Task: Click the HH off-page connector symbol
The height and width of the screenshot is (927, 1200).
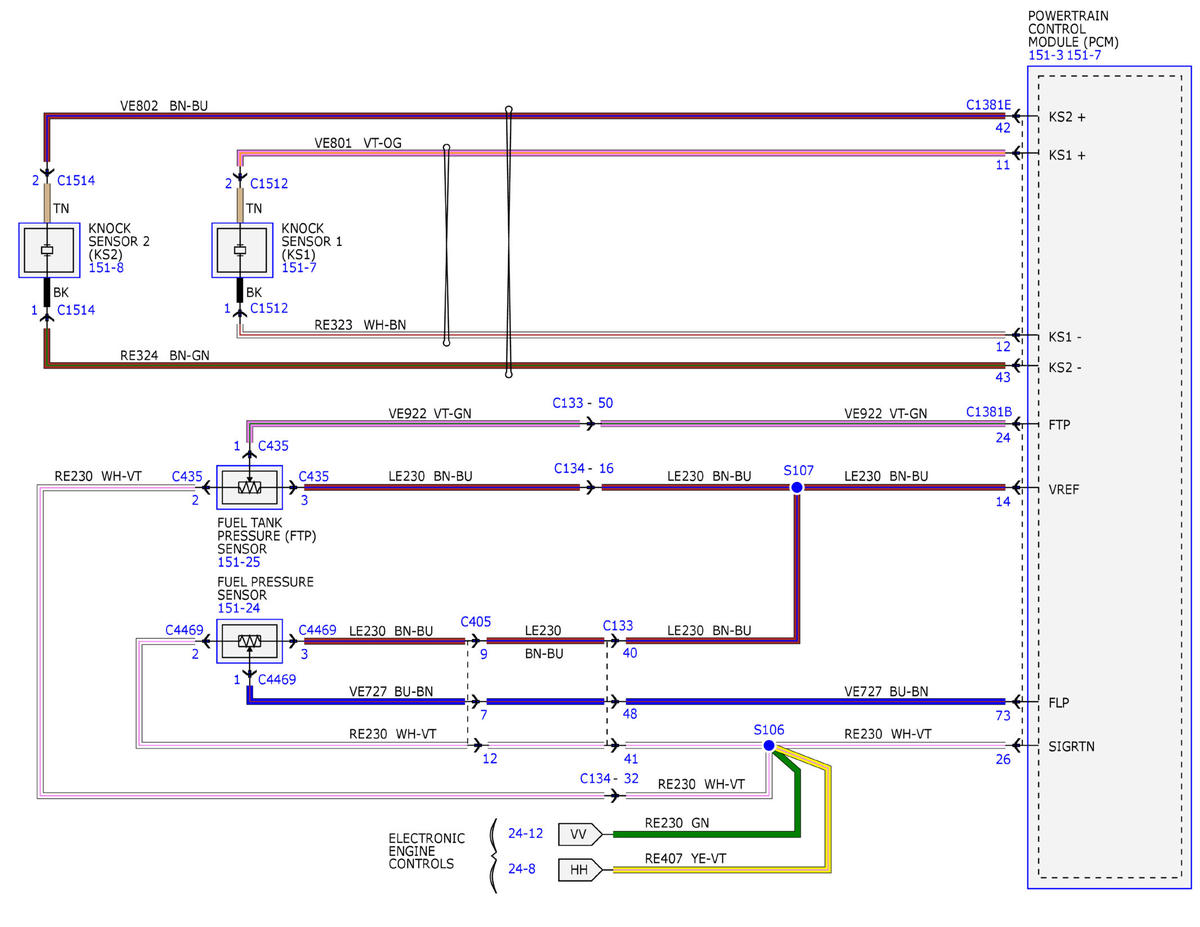Action: pyautogui.click(x=579, y=870)
